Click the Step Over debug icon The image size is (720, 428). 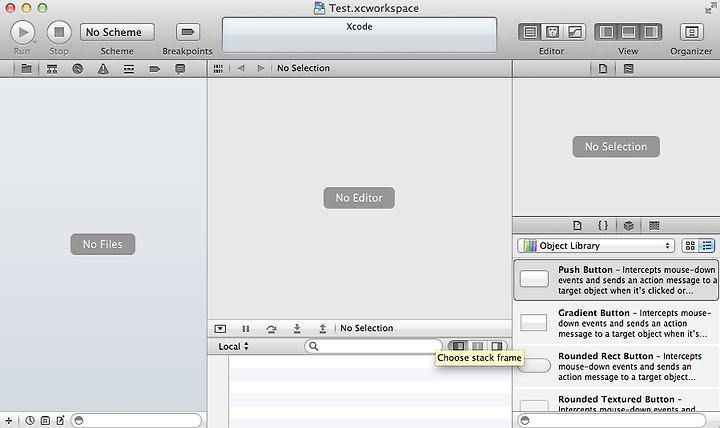(271, 328)
